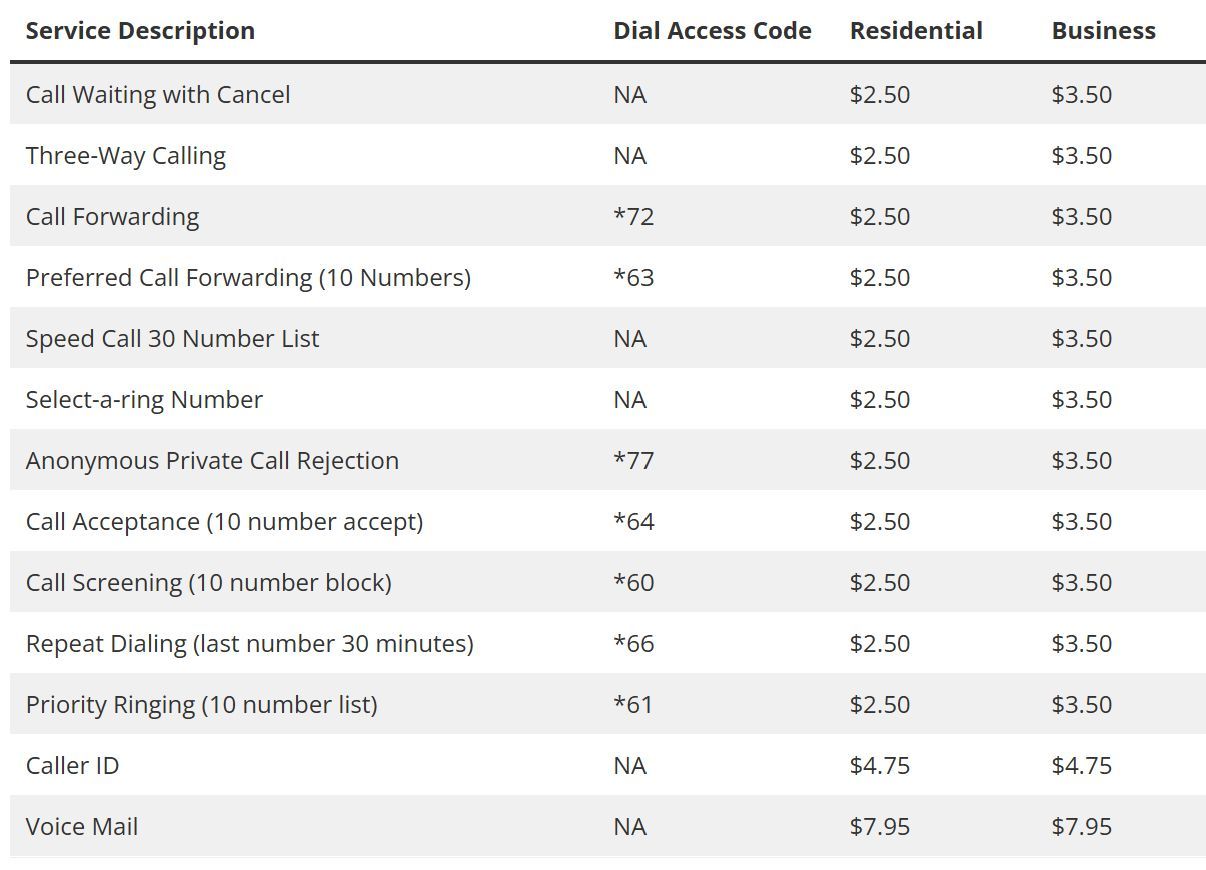This screenshot has height=870, width=1206.
Task: Select the Residential column header
Action: (x=916, y=31)
